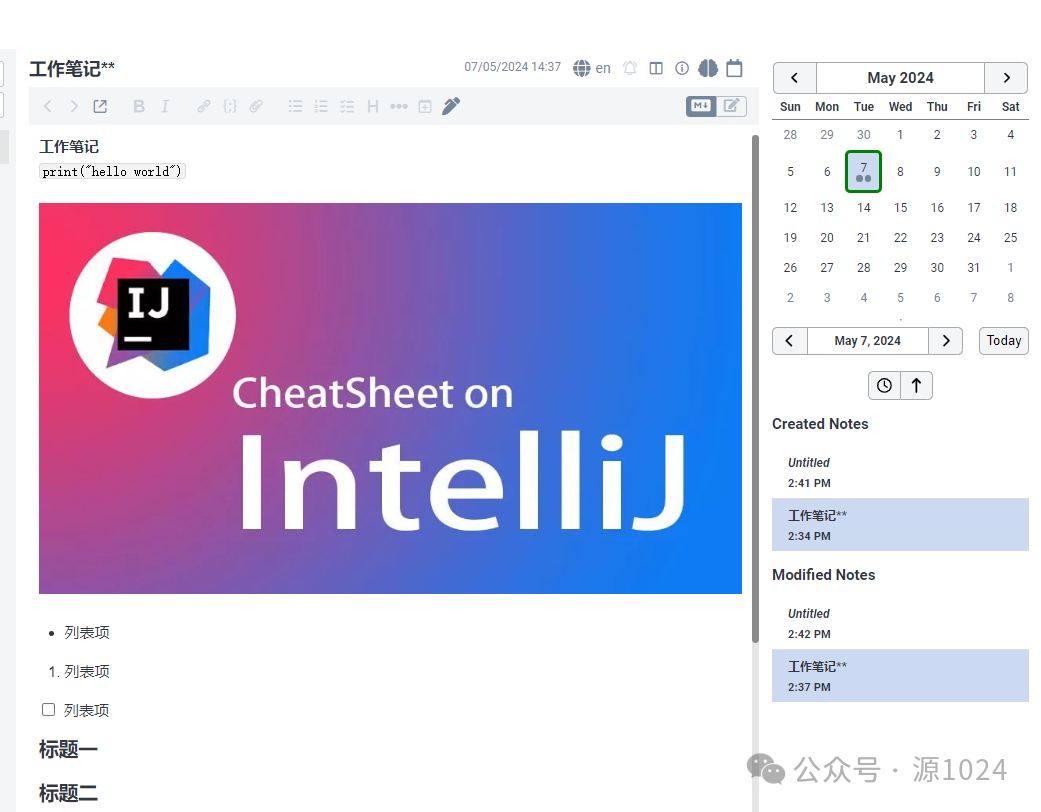This screenshot has width=1041, height=812.
Task: Insert a link with the chain icon
Action: tap(204, 106)
